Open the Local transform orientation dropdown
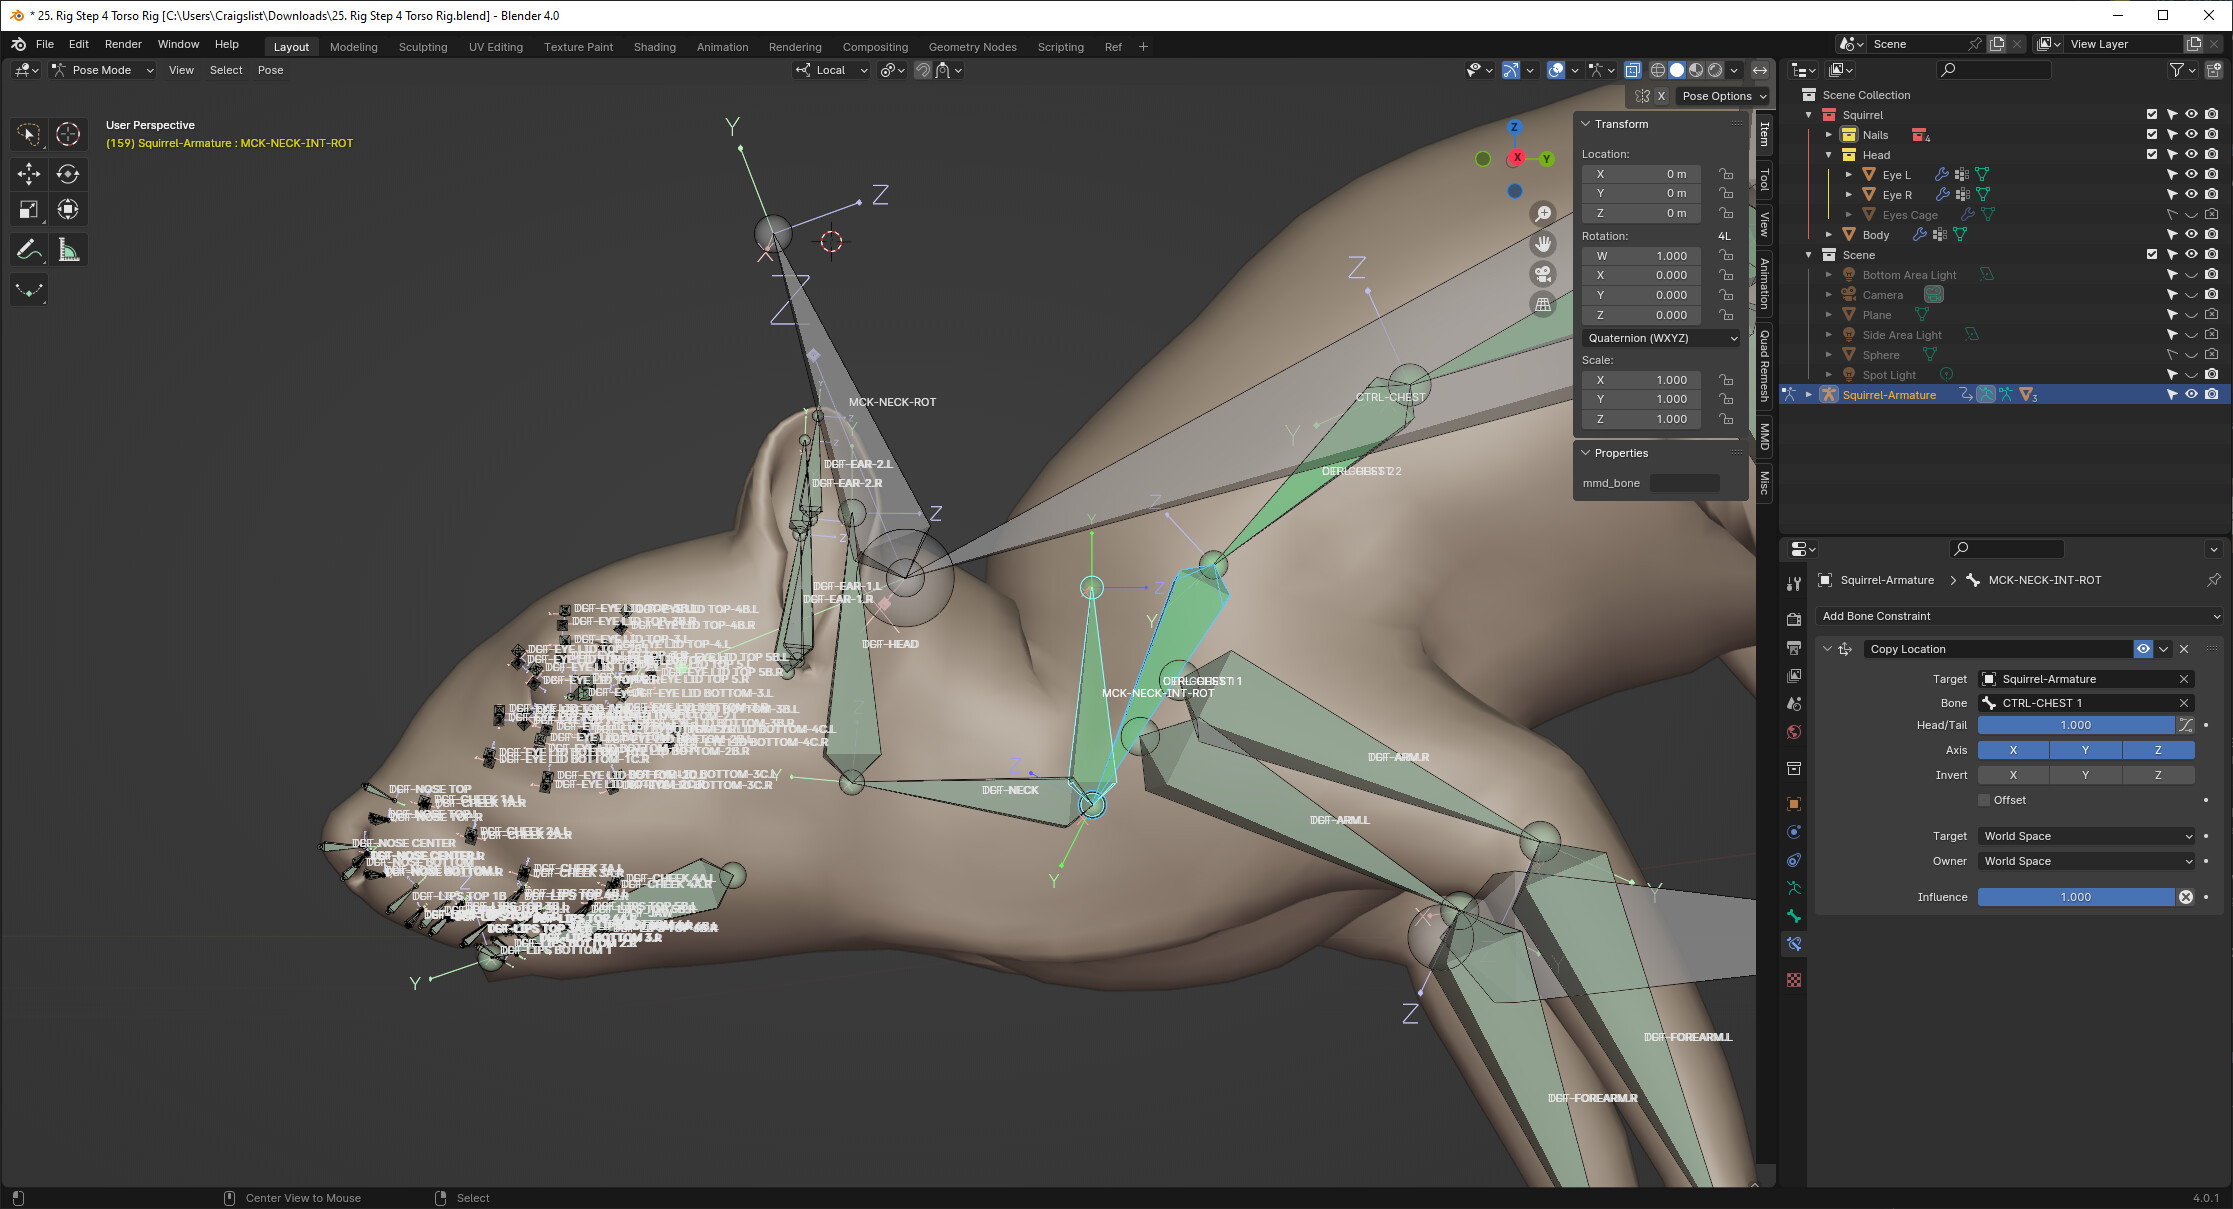 pyautogui.click(x=832, y=70)
